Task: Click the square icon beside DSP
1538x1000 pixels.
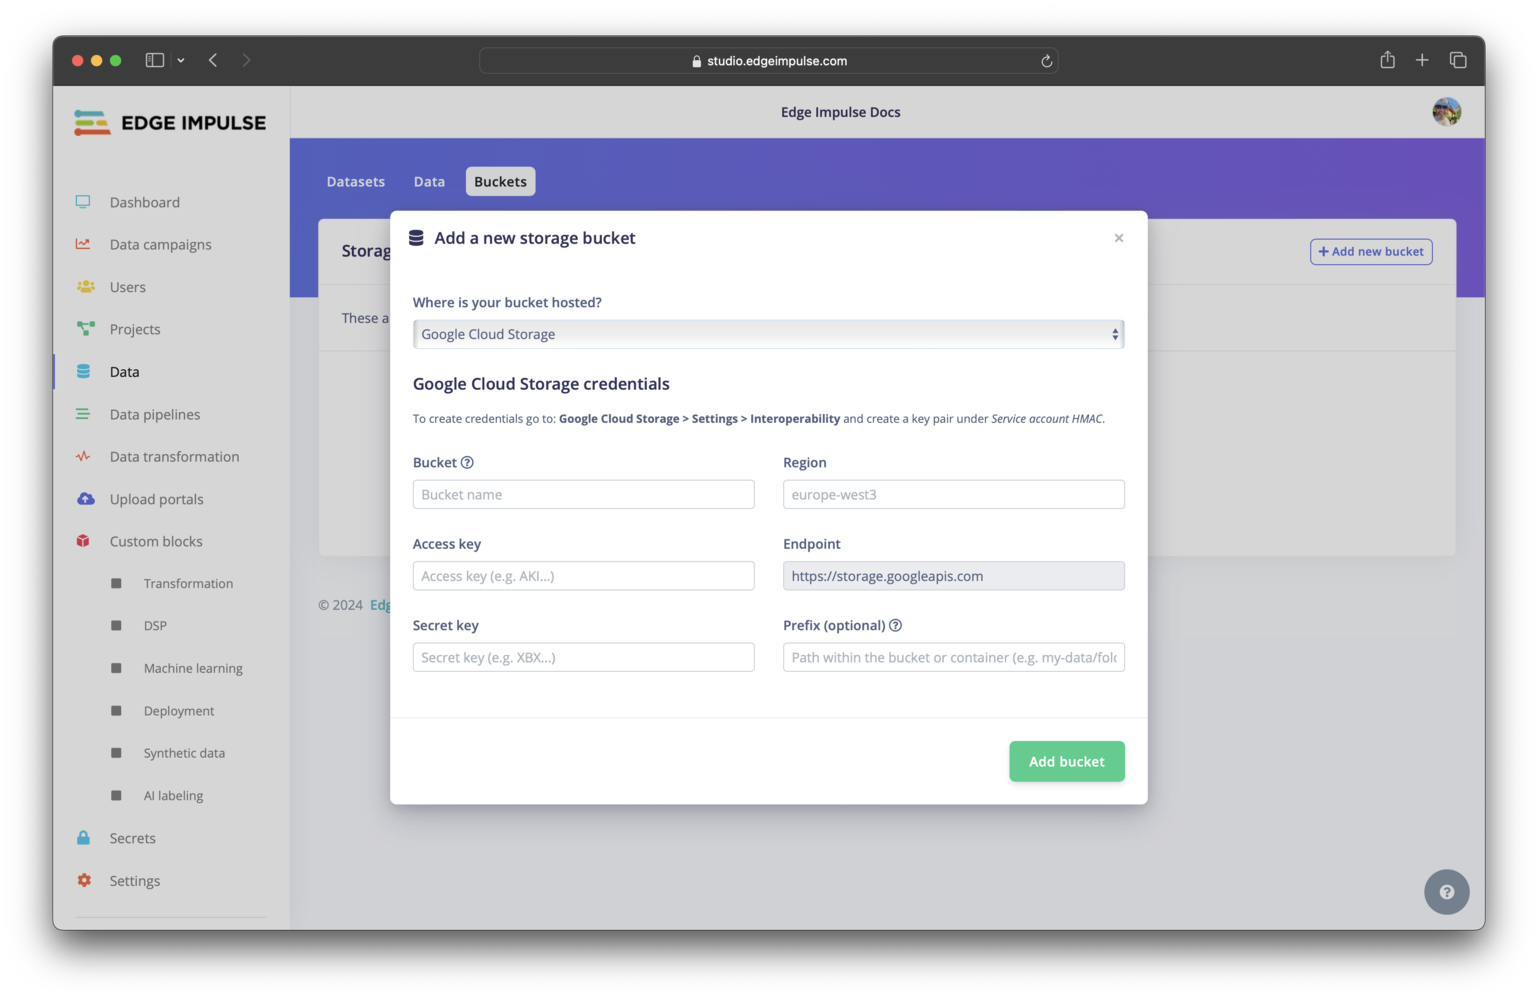Action: [x=116, y=626]
